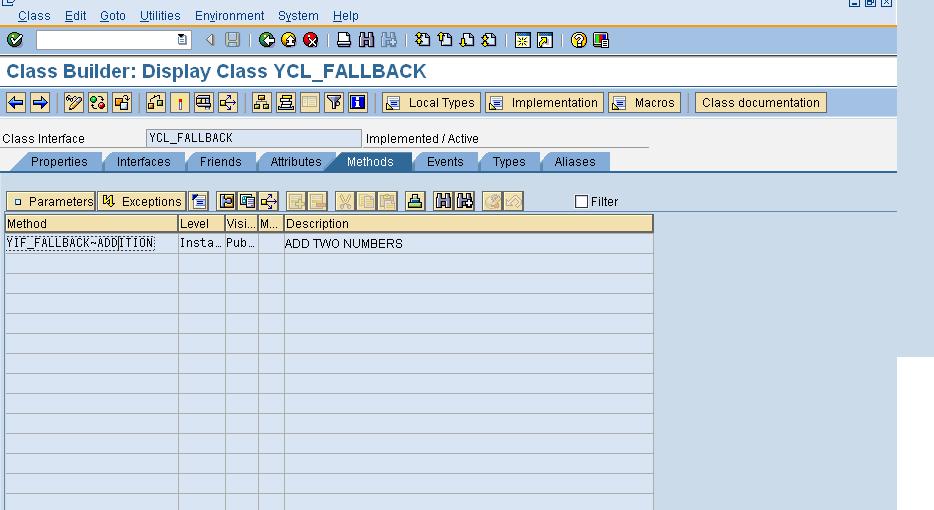Click the blue left arrow previous object icon
934x510 pixels.
[x=16, y=102]
